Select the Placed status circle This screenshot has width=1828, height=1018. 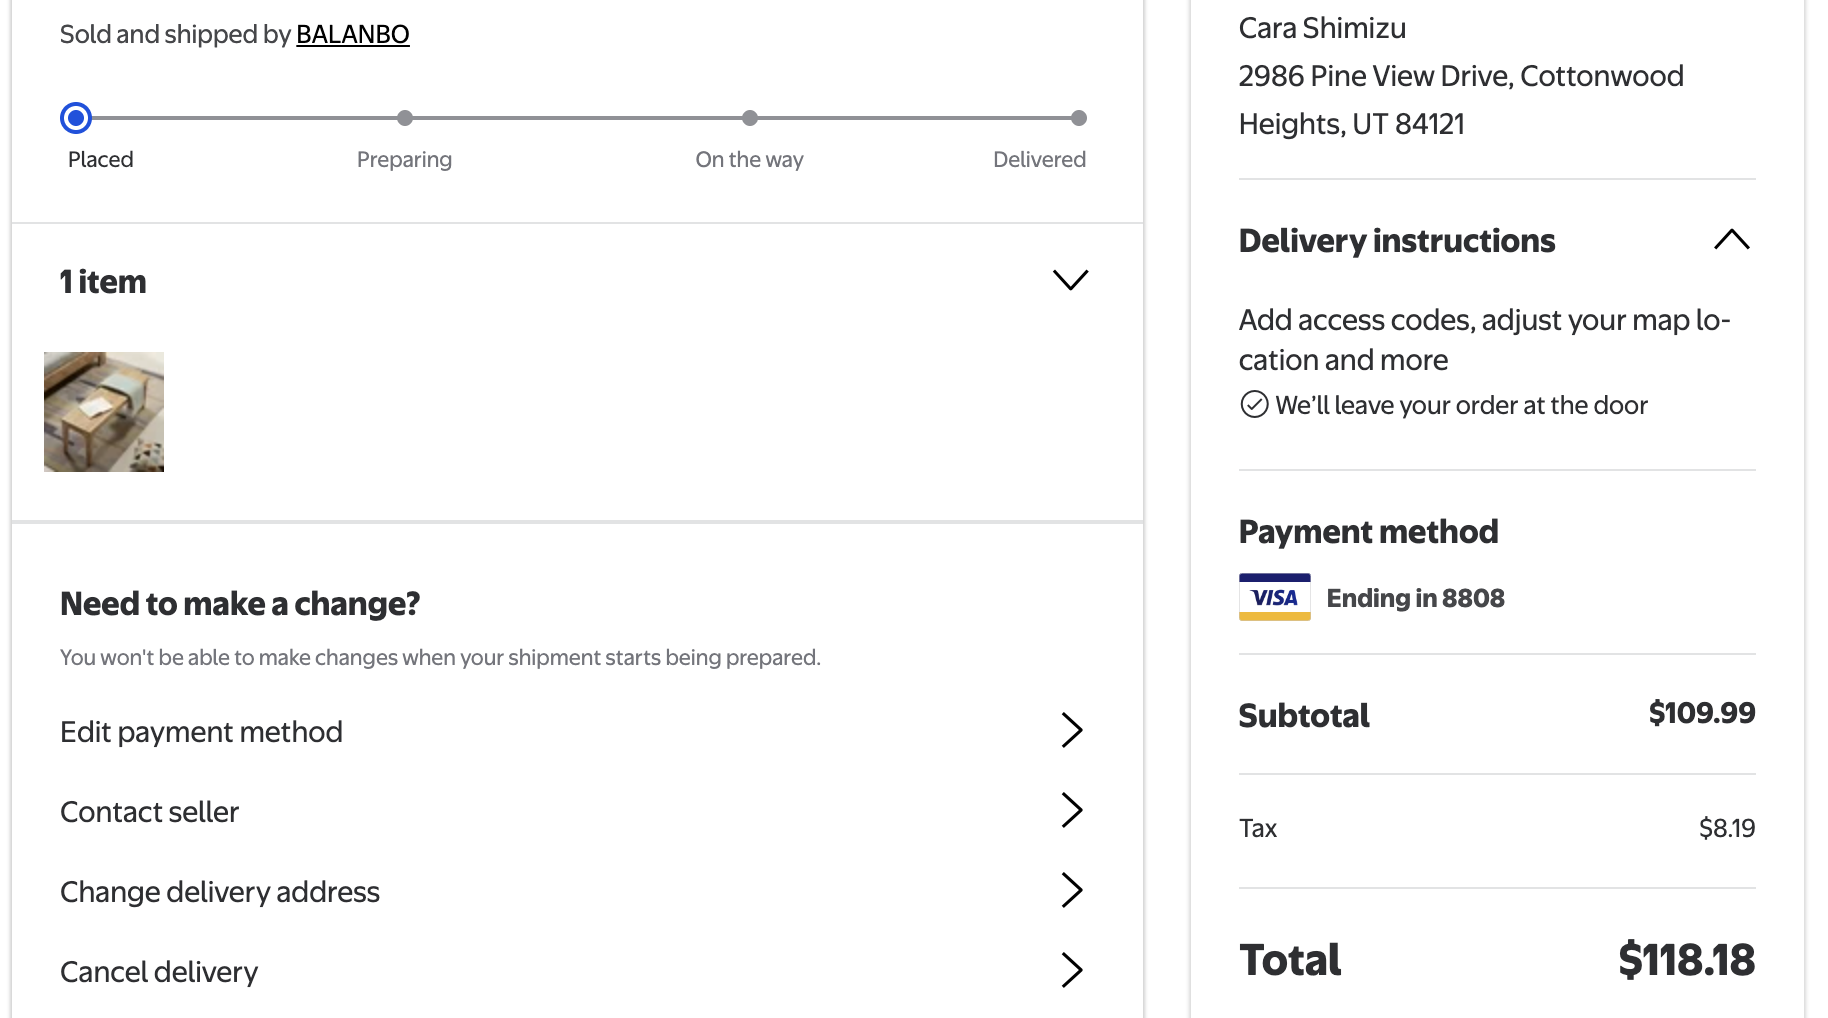point(76,118)
